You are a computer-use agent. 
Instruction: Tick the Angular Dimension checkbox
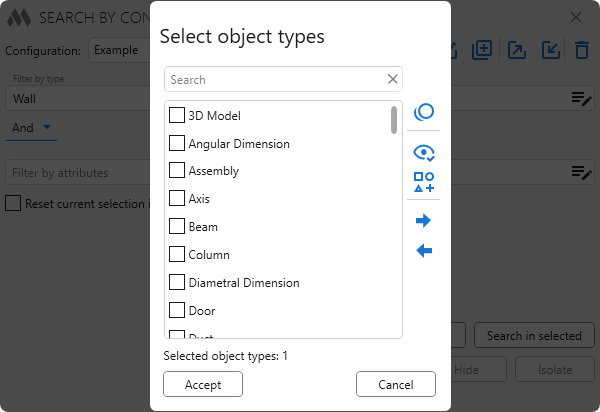tap(177, 143)
